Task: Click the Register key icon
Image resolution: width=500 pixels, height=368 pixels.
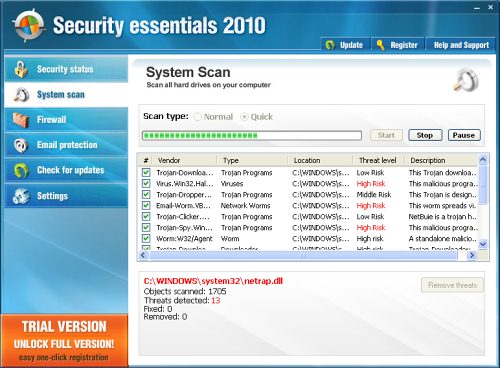Action: pyautogui.click(x=380, y=45)
